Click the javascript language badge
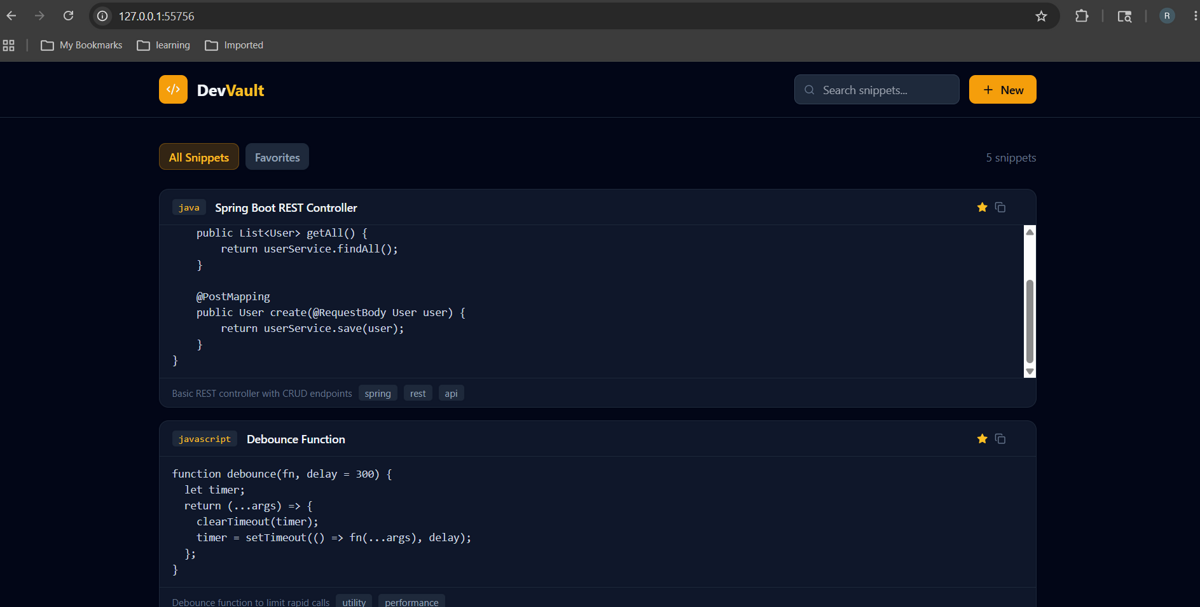Screen dimensions: 1200x607 click(x=205, y=439)
